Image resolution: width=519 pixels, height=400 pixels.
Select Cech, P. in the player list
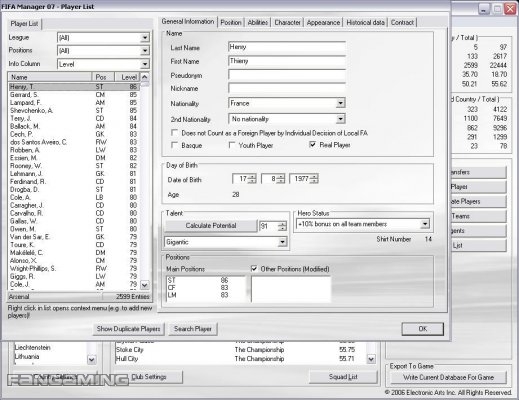tap(74, 134)
